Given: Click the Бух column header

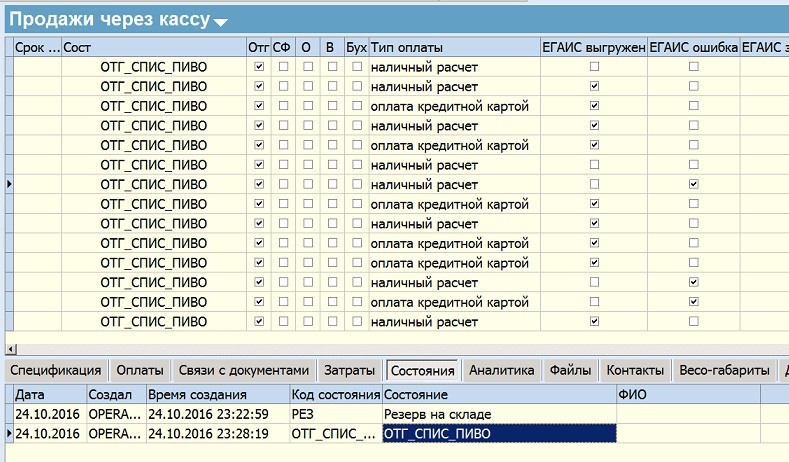Looking at the screenshot, I should (x=357, y=47).
